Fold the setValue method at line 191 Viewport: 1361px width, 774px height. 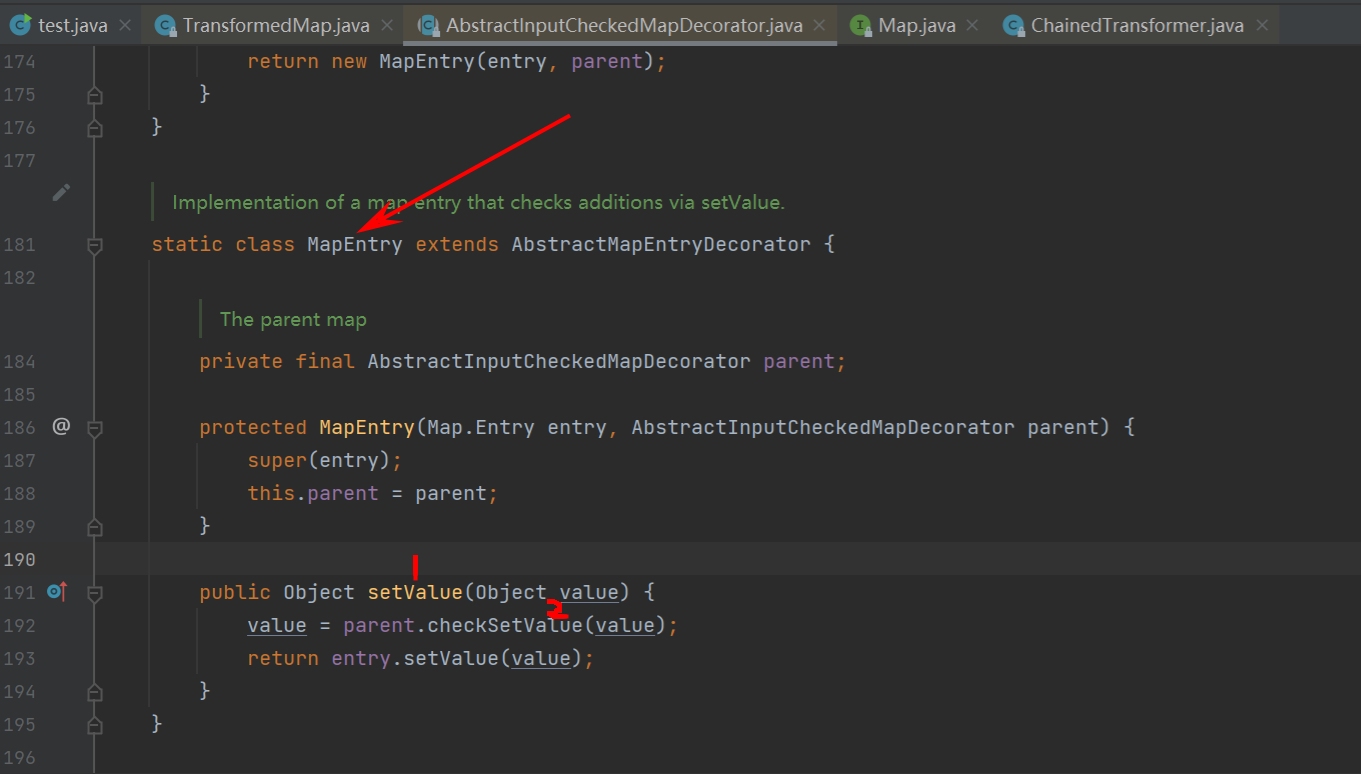click(95, 593)
